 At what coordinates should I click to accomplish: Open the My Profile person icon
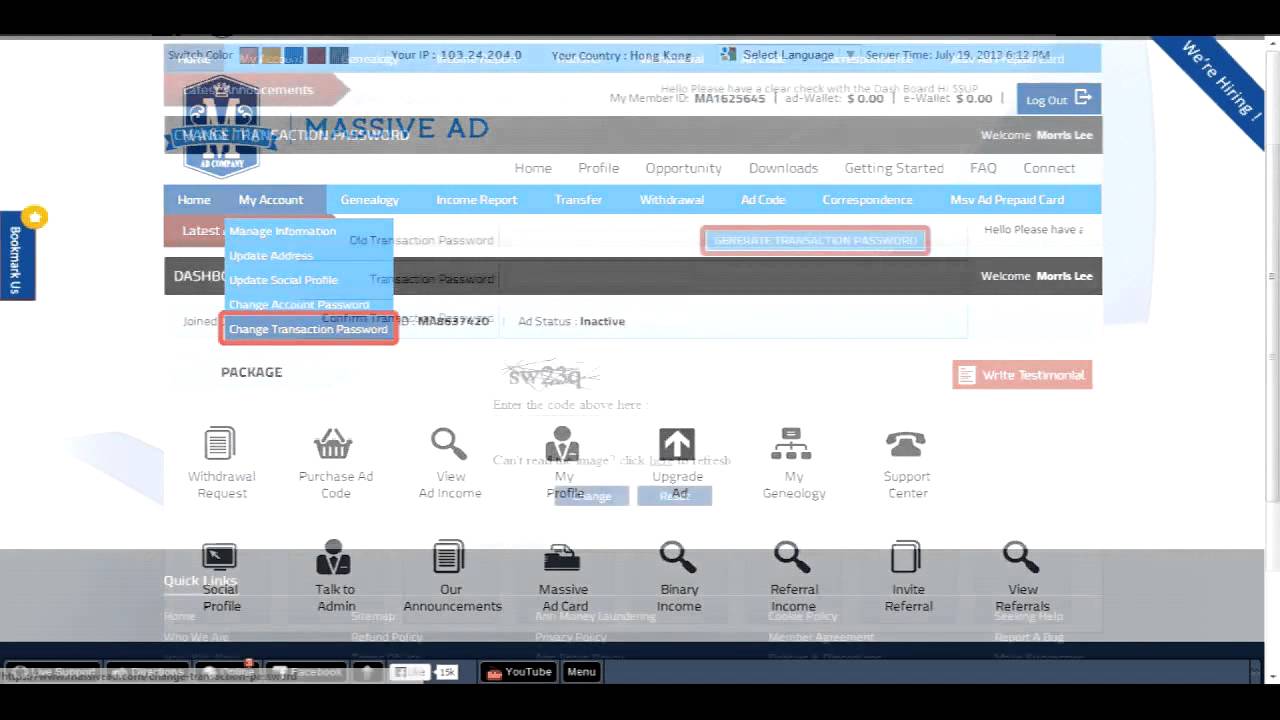coord(563,443)
